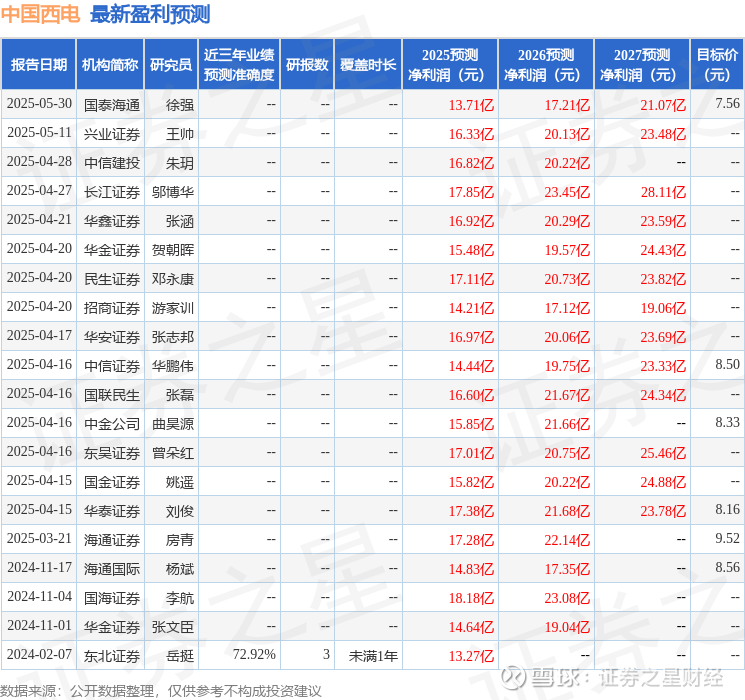Click the 中金公司 institution cell
The width and height of the screenshot is (745, 700).
[x=112, y=424]
